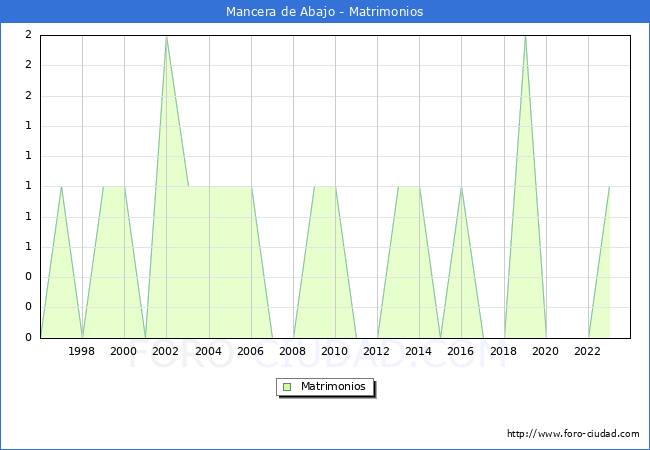The height and width of the screenshot is (450, 650).
Task: Select the 2004 x-axis label
Action: click(x=208, y=351)
